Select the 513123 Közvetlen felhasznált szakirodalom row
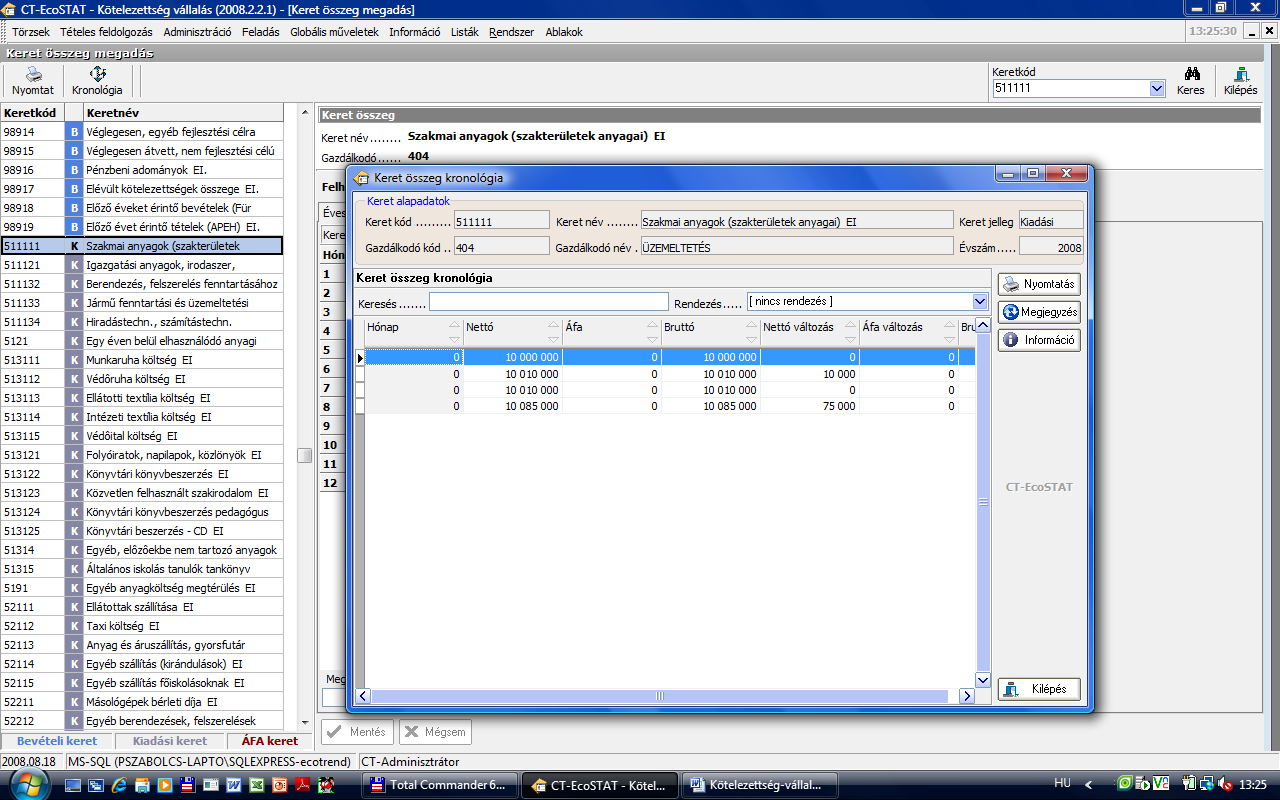The height and width of the screenshot is (800, 1280). click(142, 492)
